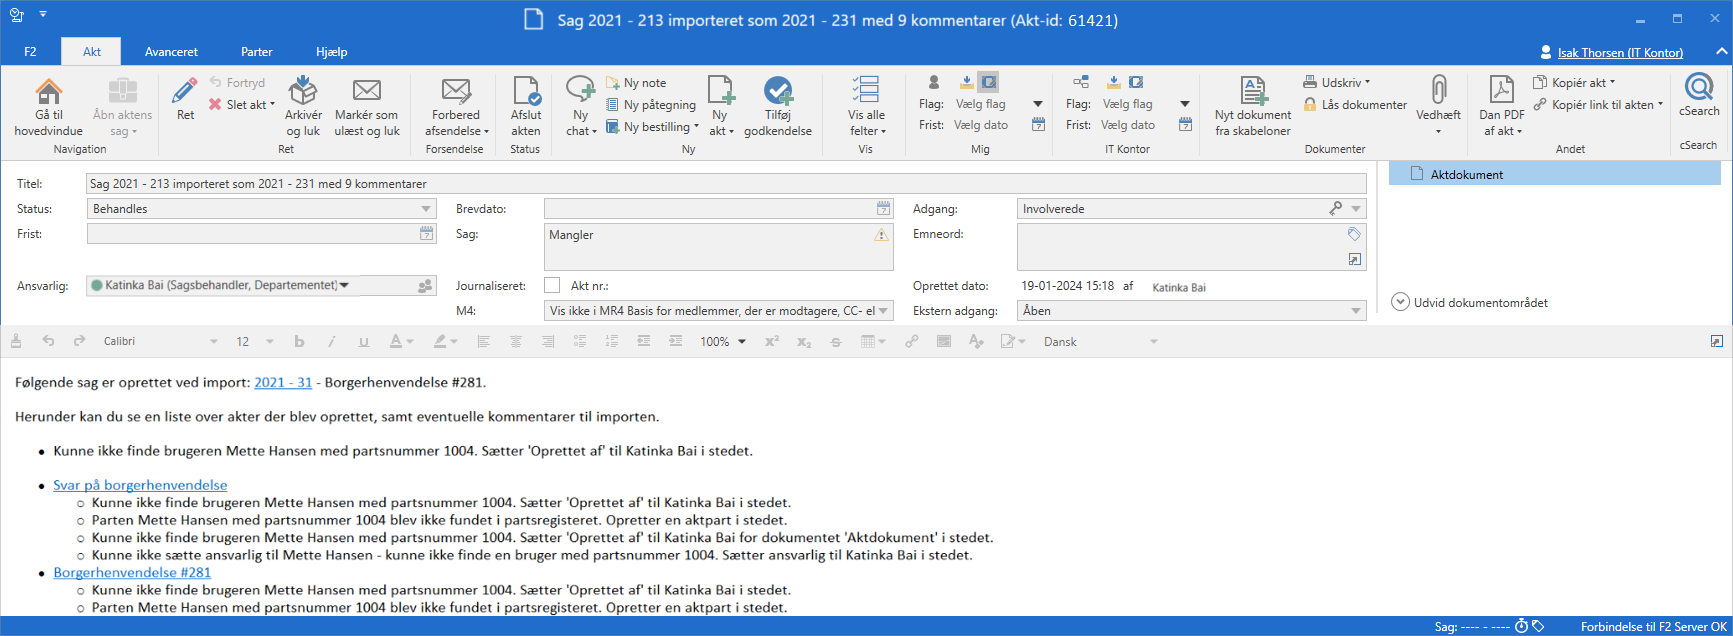Screen dimensions: 1733x636
Task: Click the Gå til hovedvindue home icon
Action: pos(48,92)
